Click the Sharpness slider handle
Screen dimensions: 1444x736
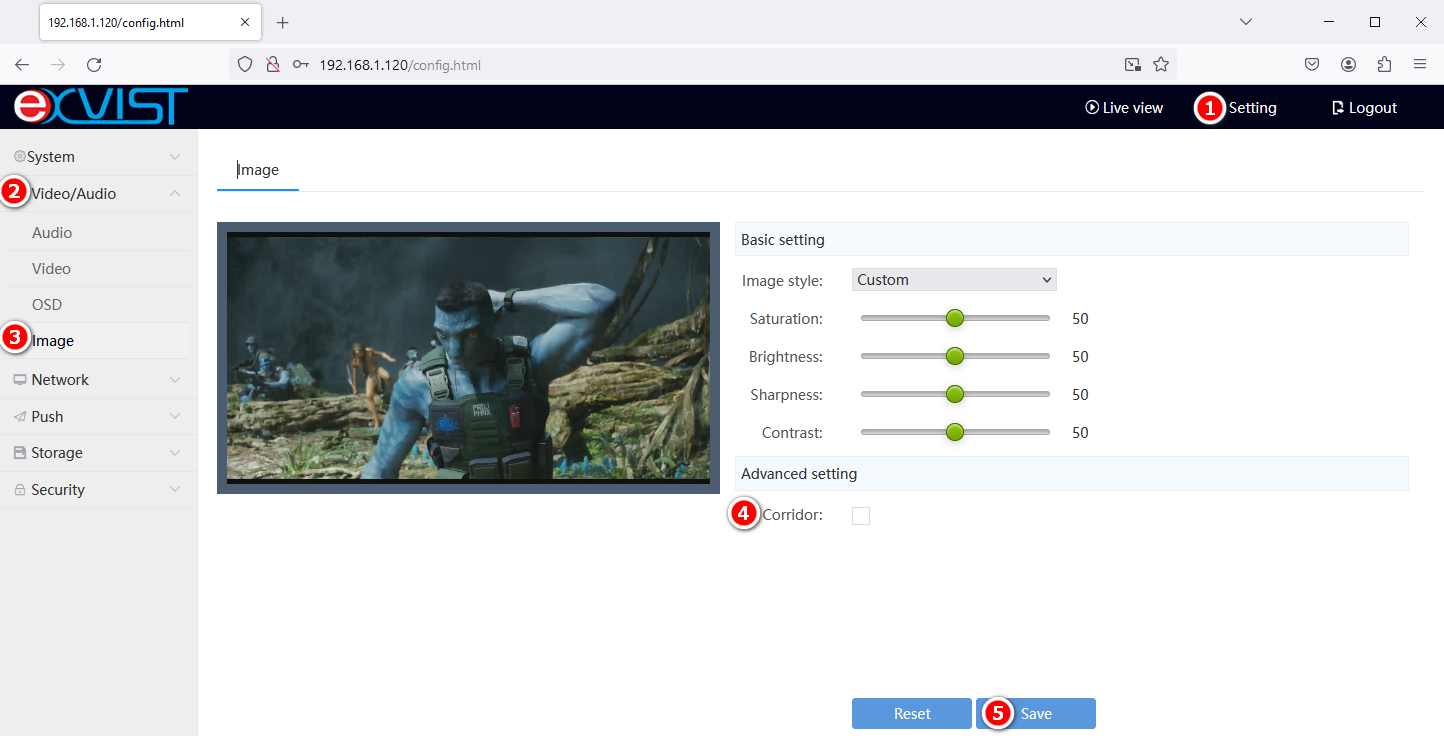pos(955,394)
